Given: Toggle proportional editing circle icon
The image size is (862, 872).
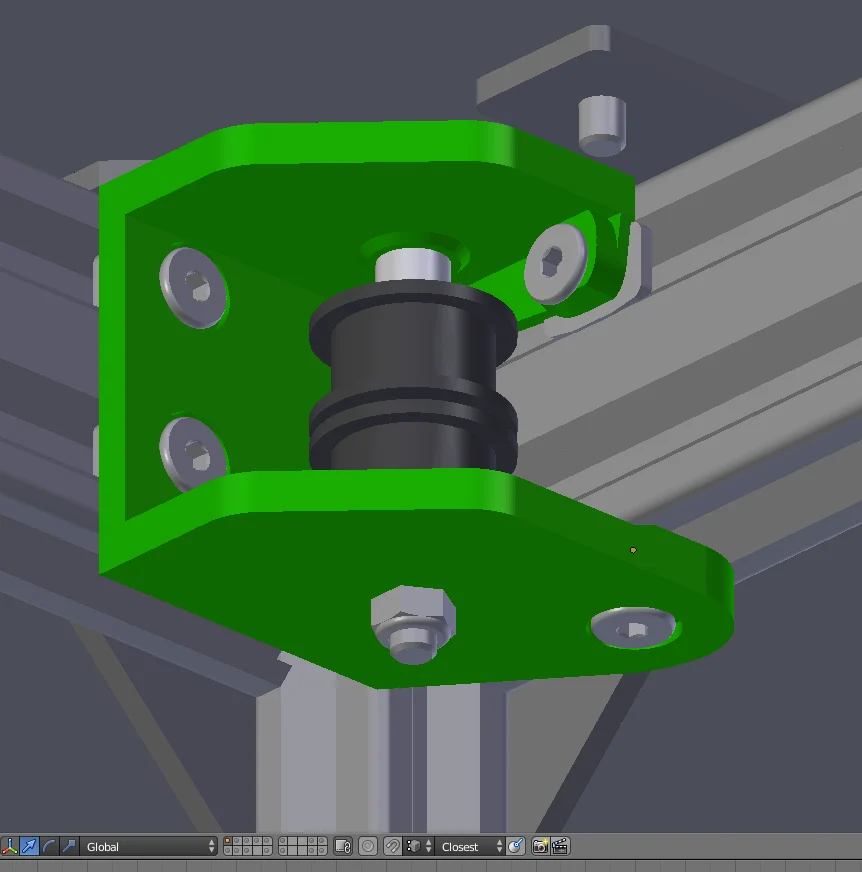Looking at the screenshot, I should click(368, 846).
